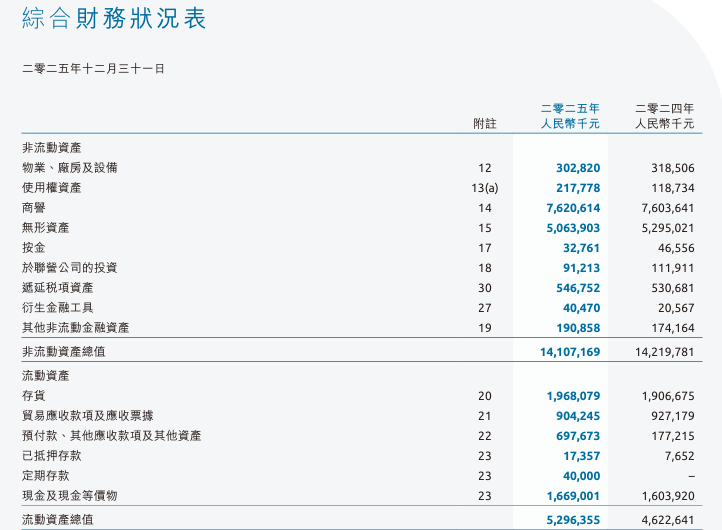Click the 附註 column header
722x530 pixels.
coord(484,123)
